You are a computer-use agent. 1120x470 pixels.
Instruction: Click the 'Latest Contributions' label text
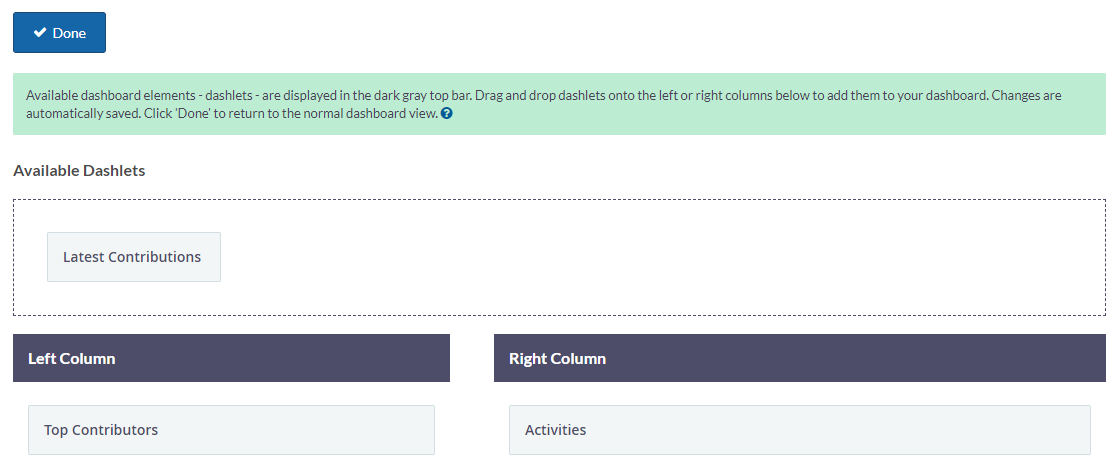pyautogui.click(x=132, y=257)
